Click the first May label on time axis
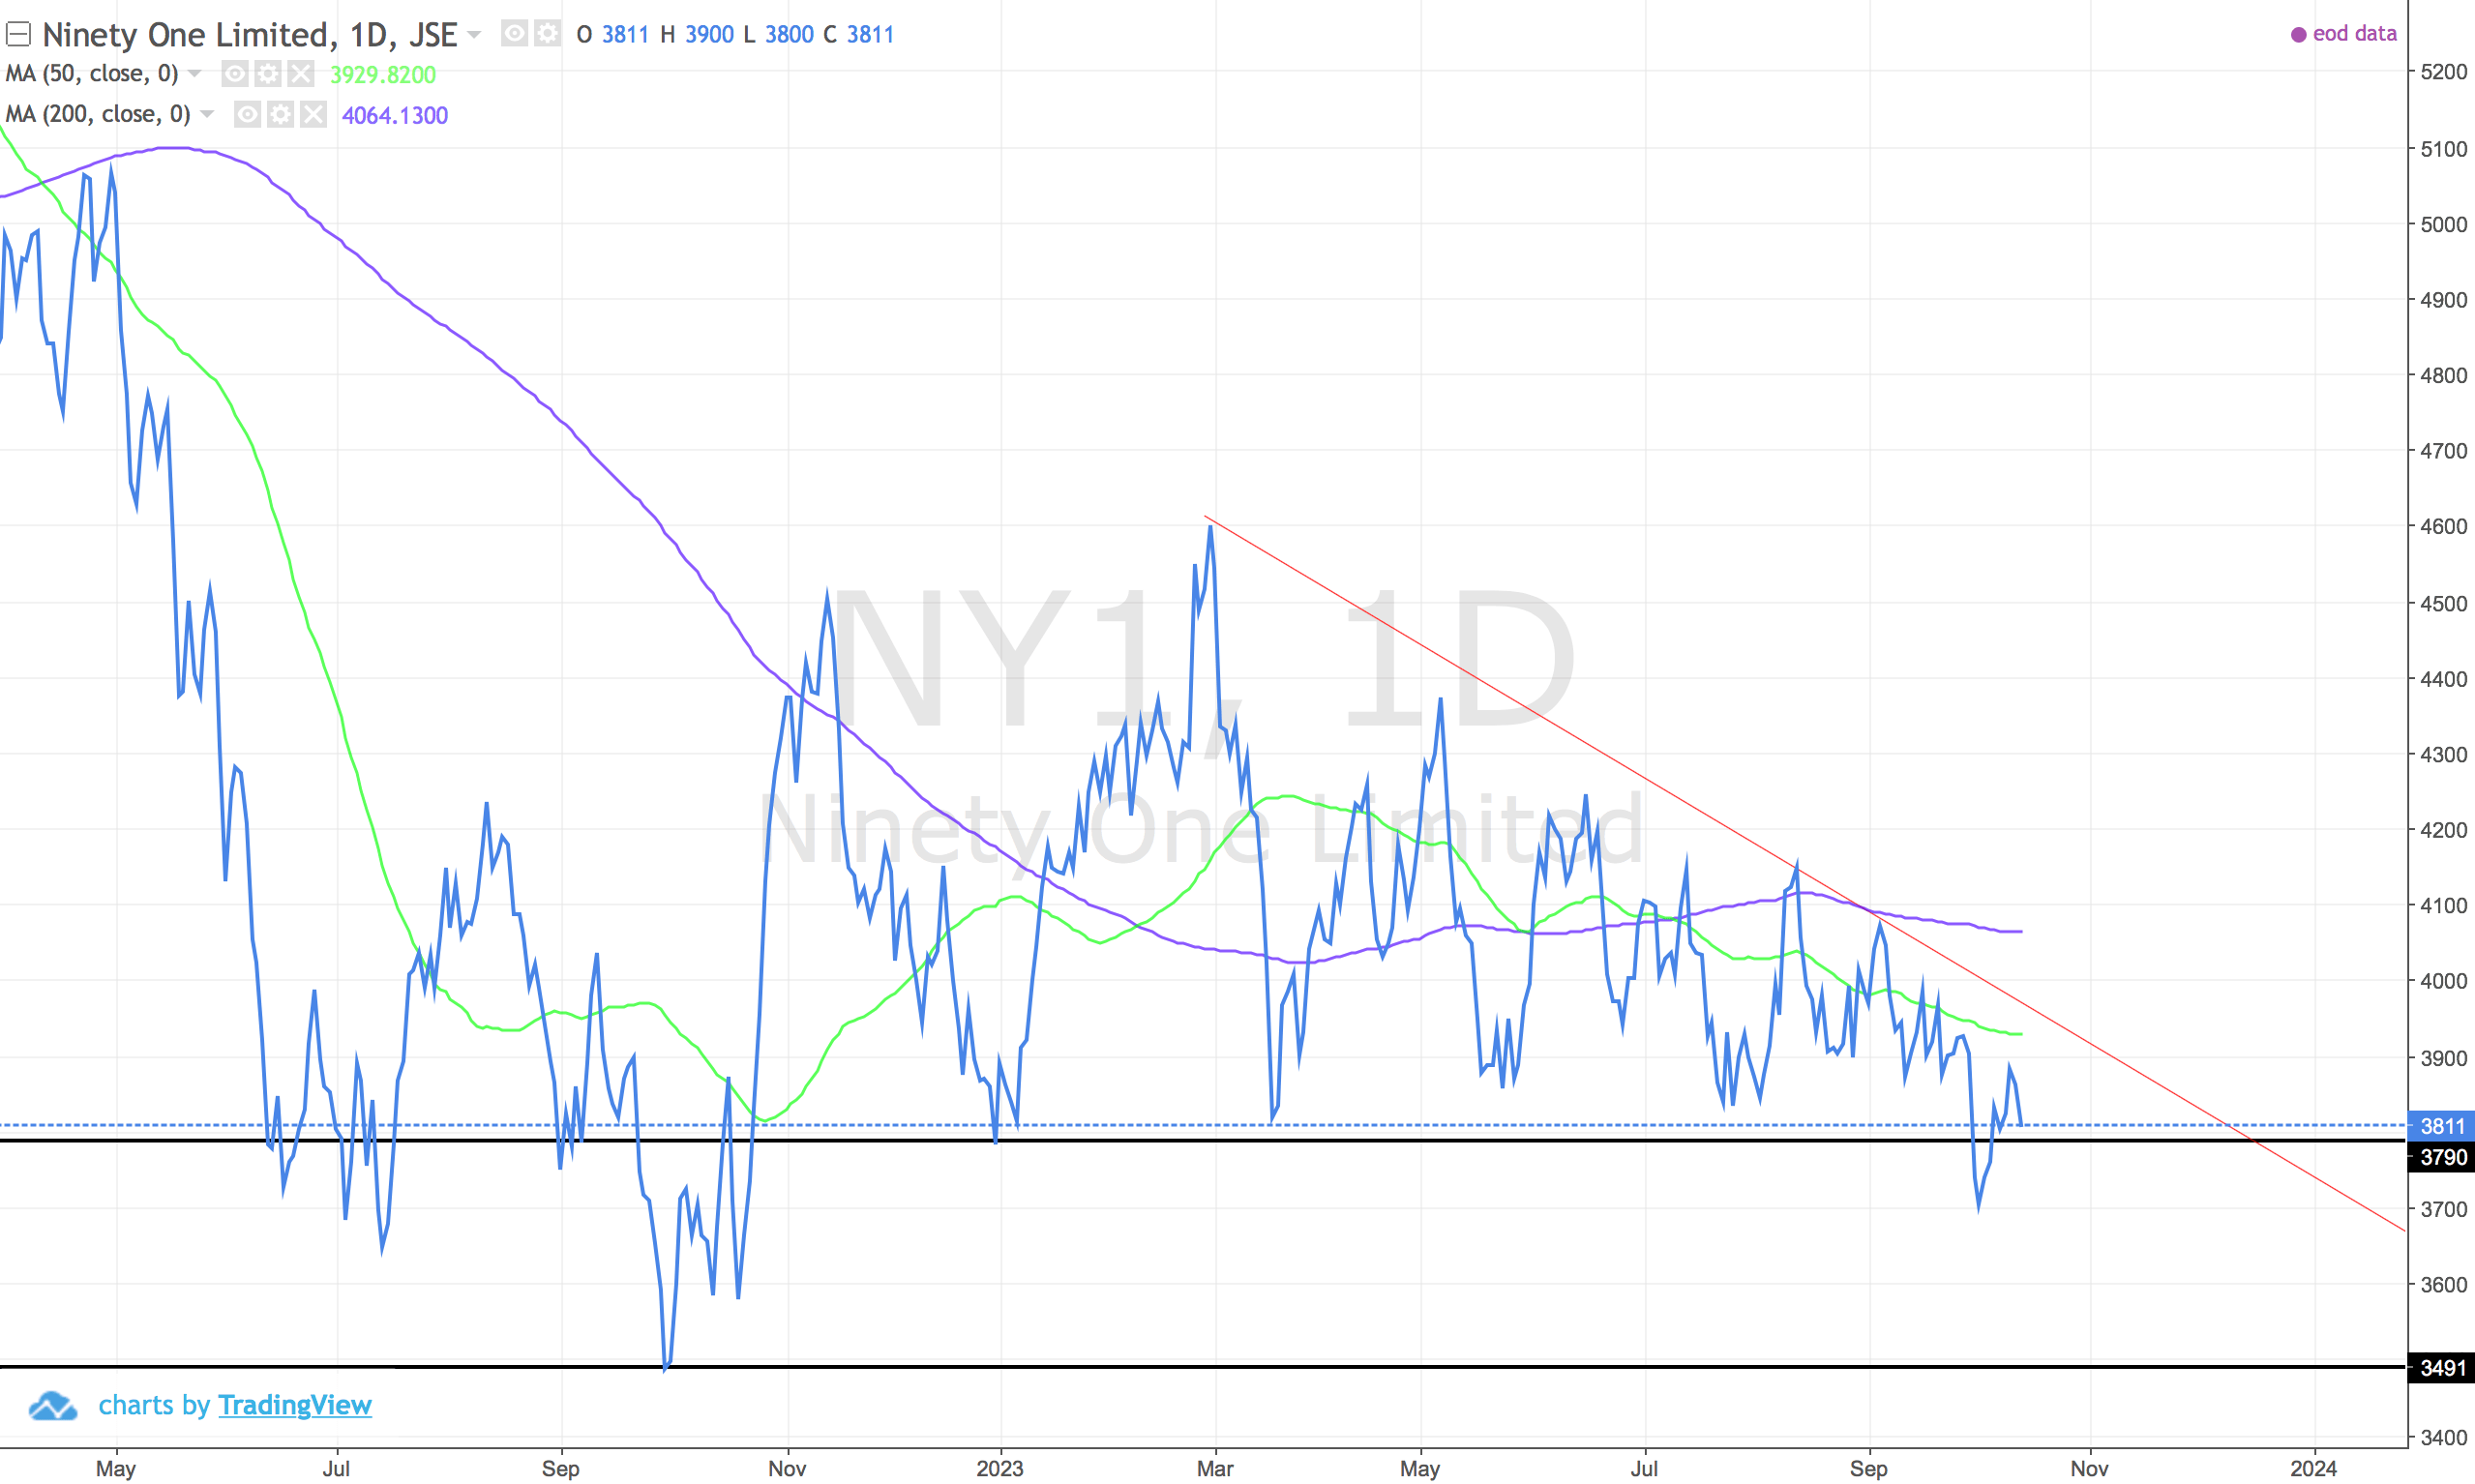Viewport: 2475px width, 1484px height. 116,1468
